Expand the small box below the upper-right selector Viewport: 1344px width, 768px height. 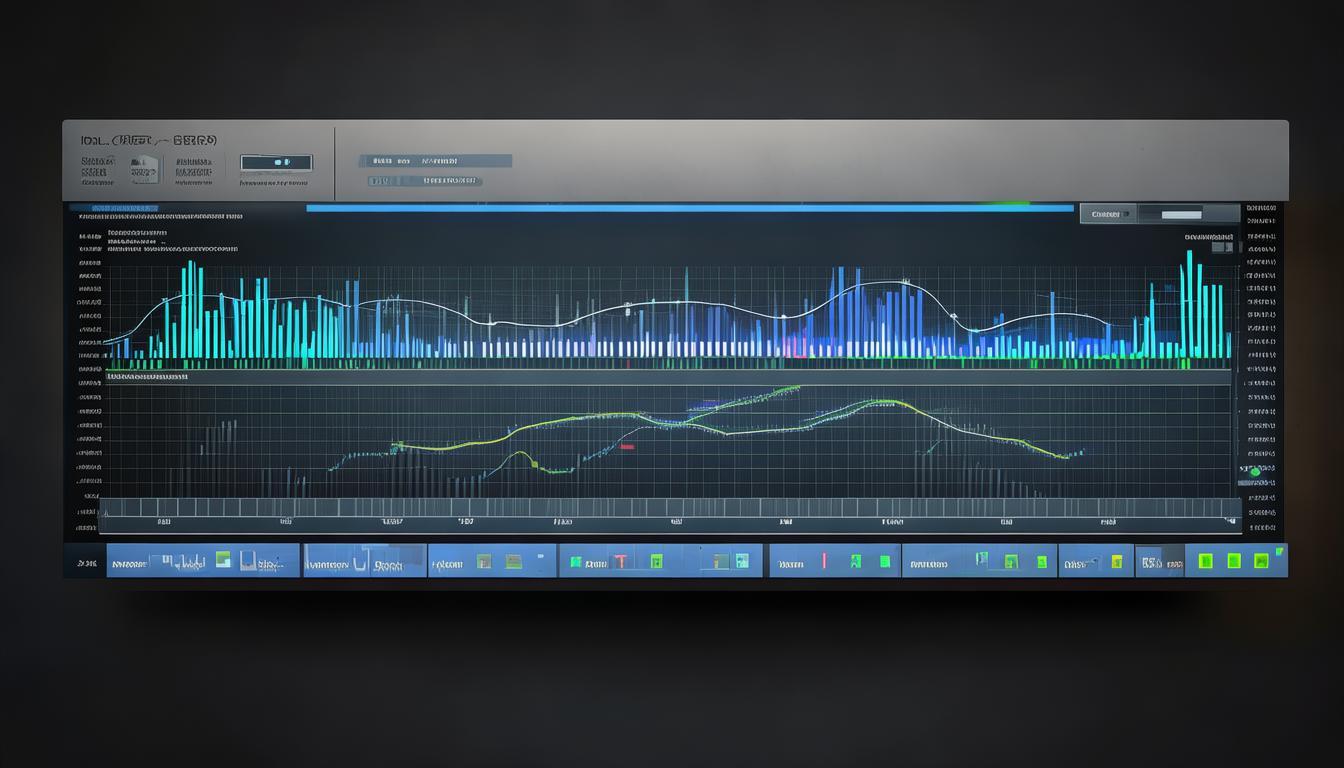pos(1222,247)
